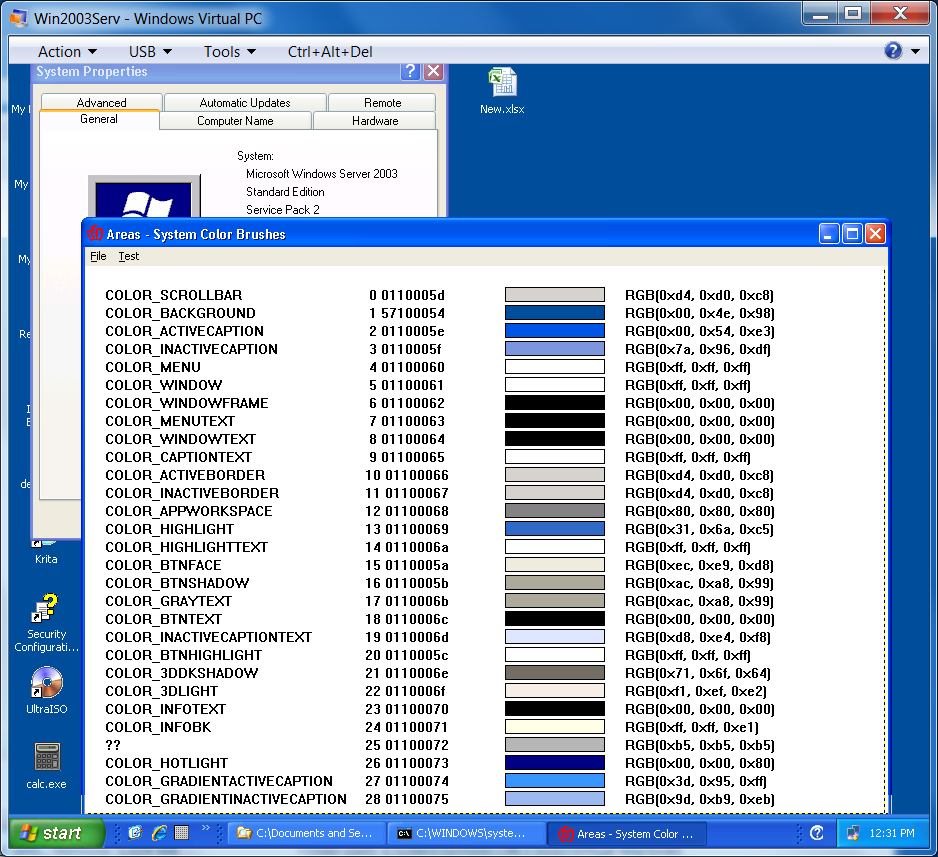Click the ?? label in row 25
The image size is (938, 857).
pos(112,745)
